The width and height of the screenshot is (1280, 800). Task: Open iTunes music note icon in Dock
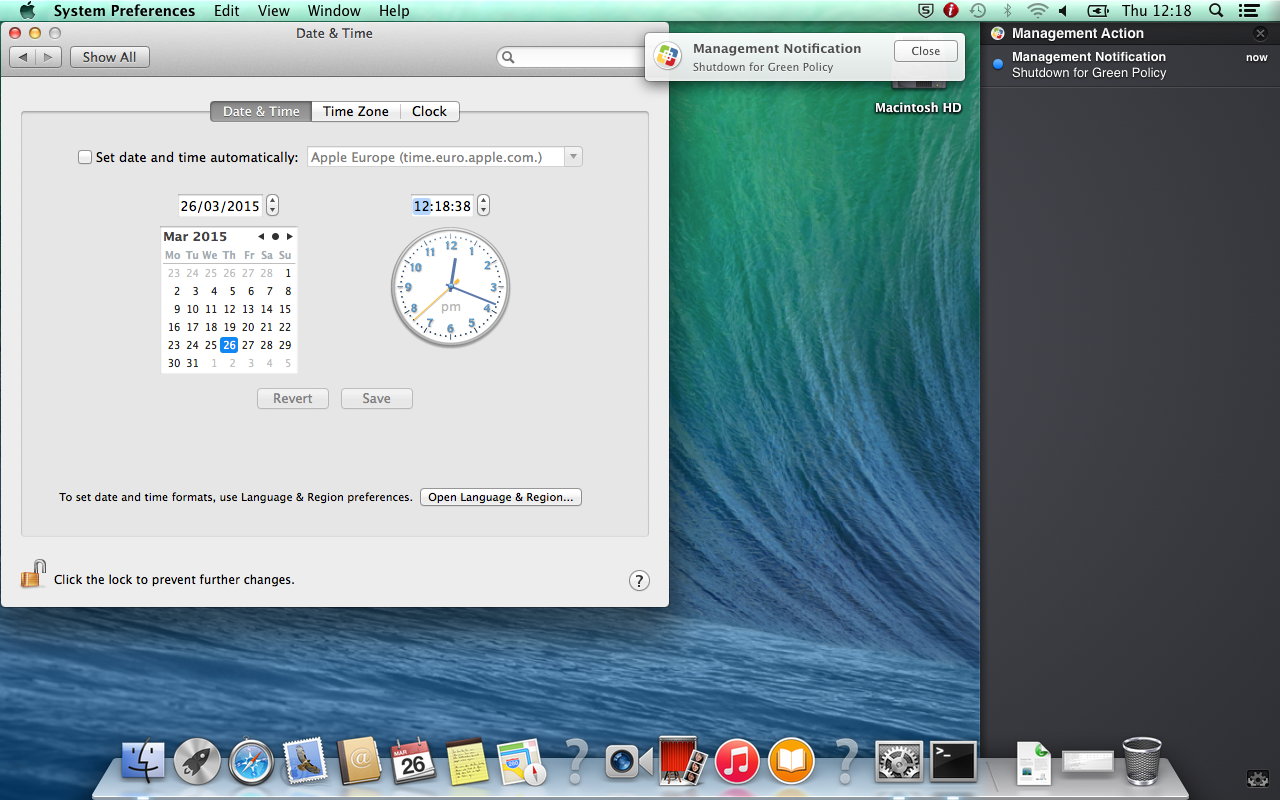[x=737, y=763]
